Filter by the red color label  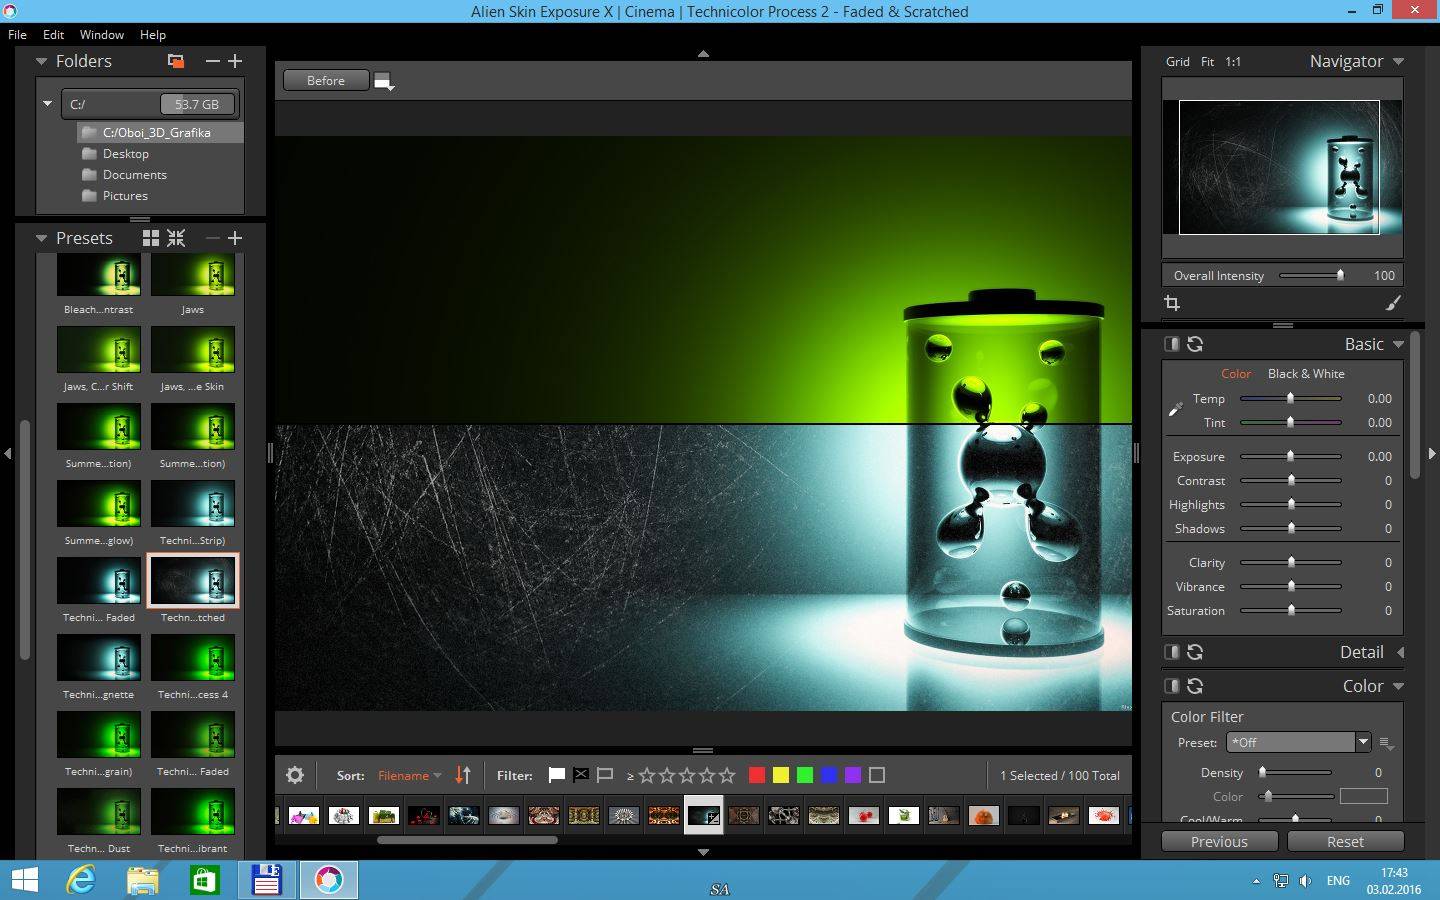pos(757,775)
